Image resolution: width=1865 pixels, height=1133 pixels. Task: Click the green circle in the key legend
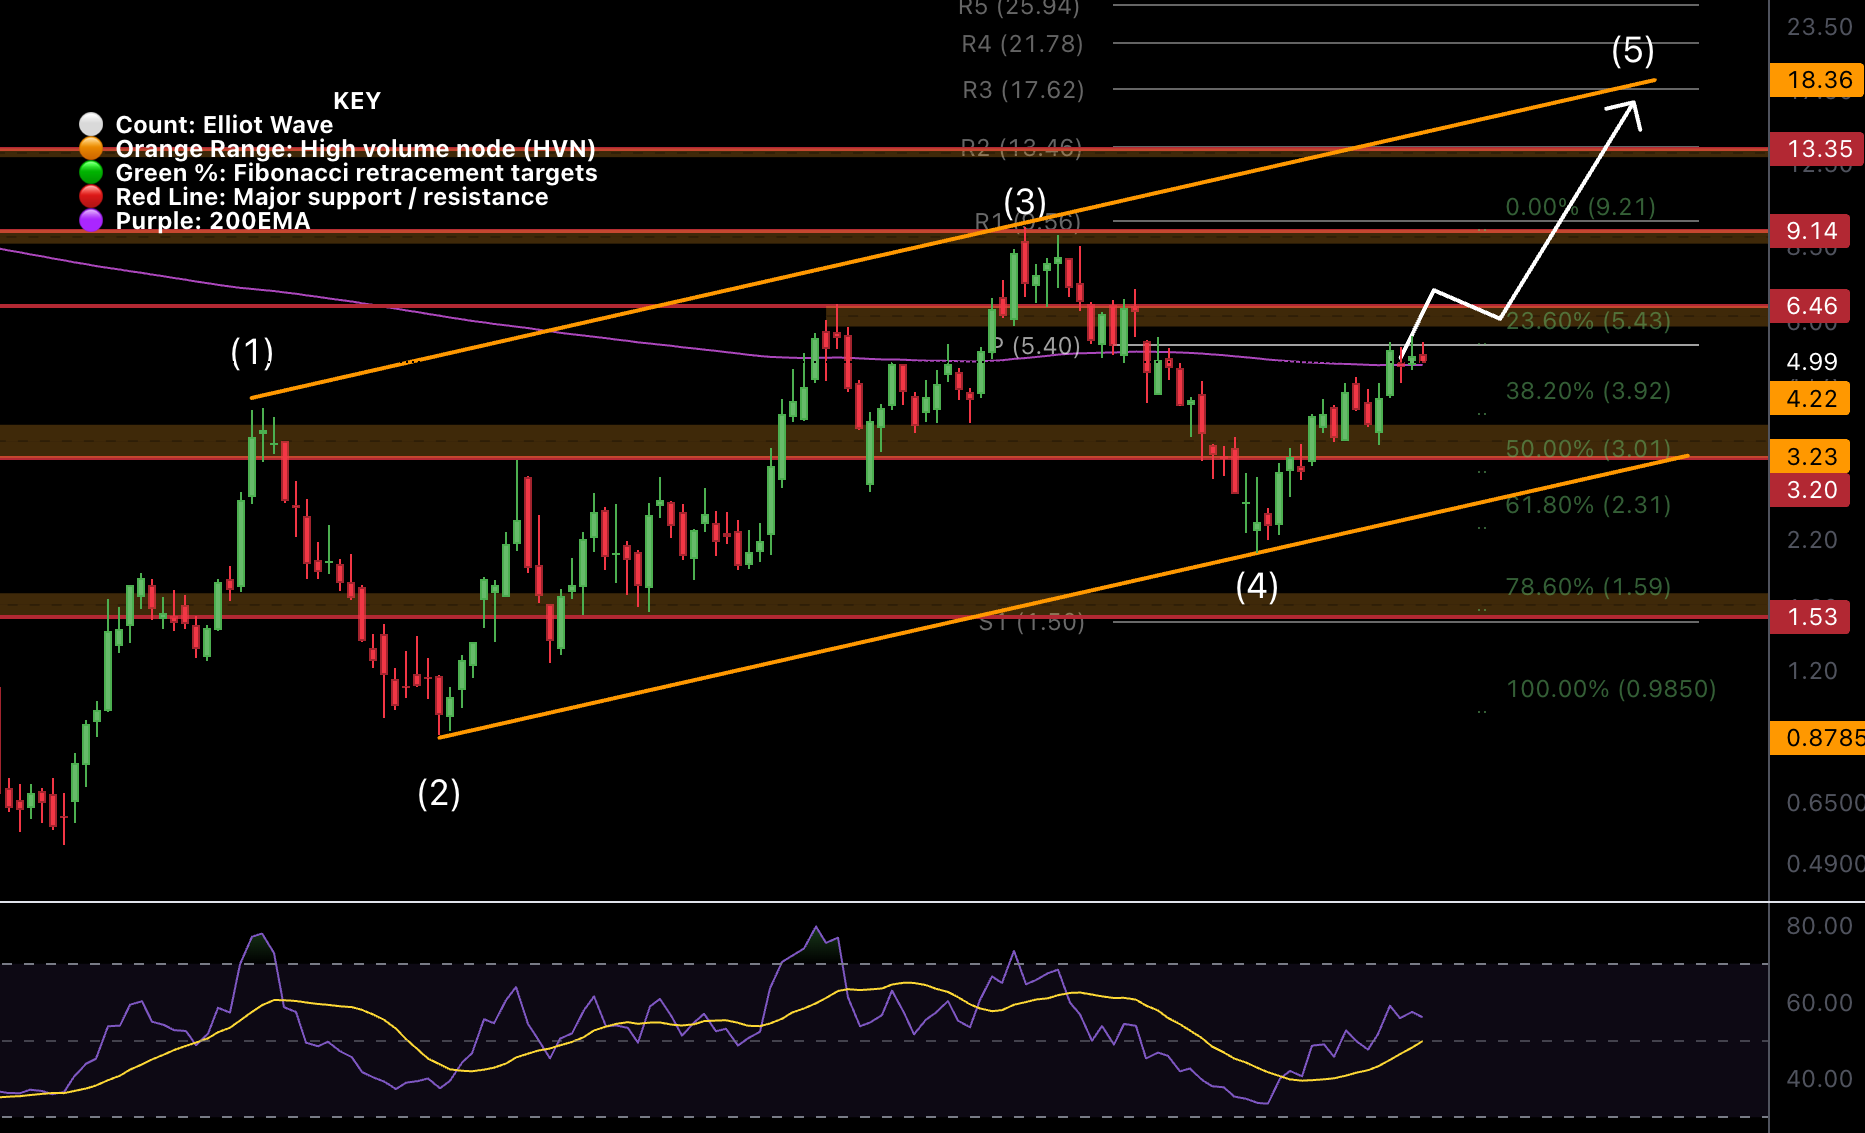coord(91,172)
